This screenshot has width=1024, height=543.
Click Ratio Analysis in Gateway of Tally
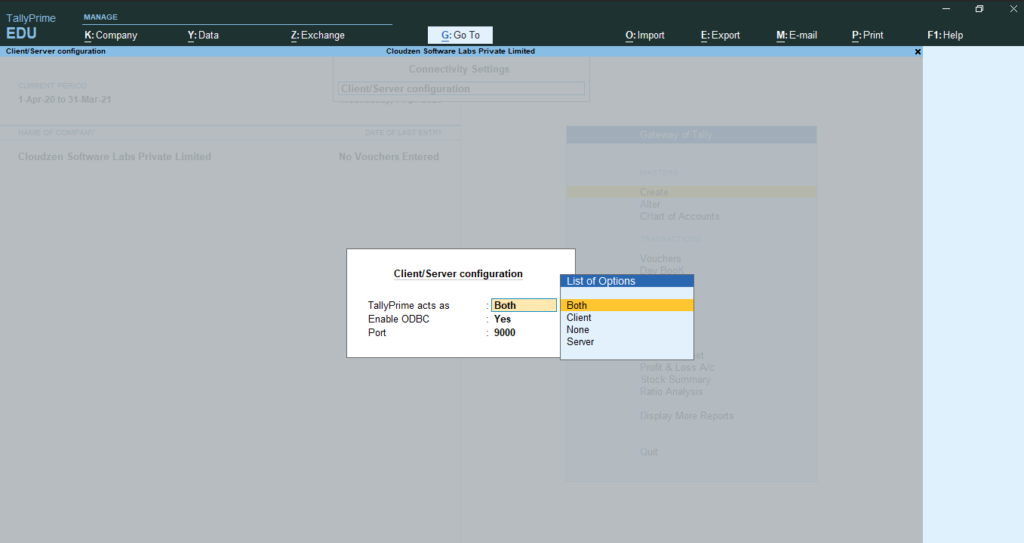coord(671,391)
